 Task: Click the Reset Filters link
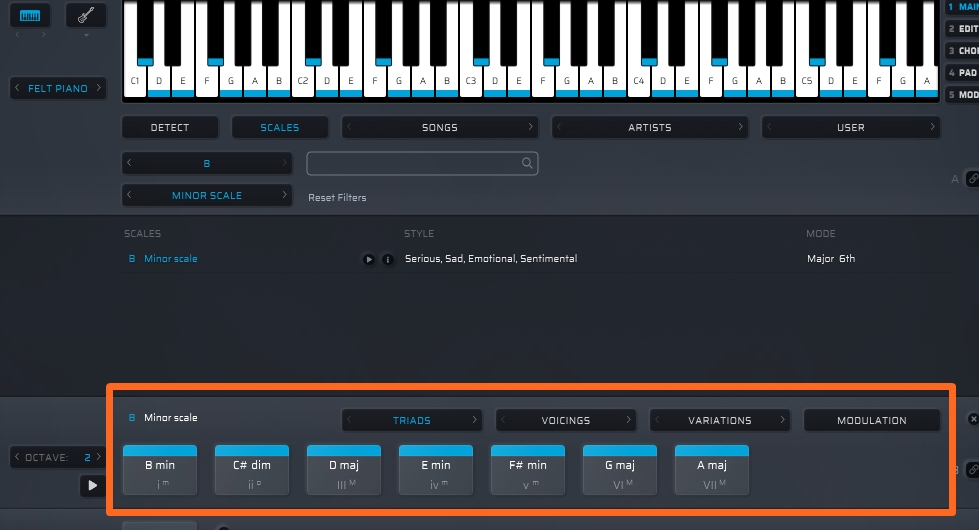pos(337,198)
